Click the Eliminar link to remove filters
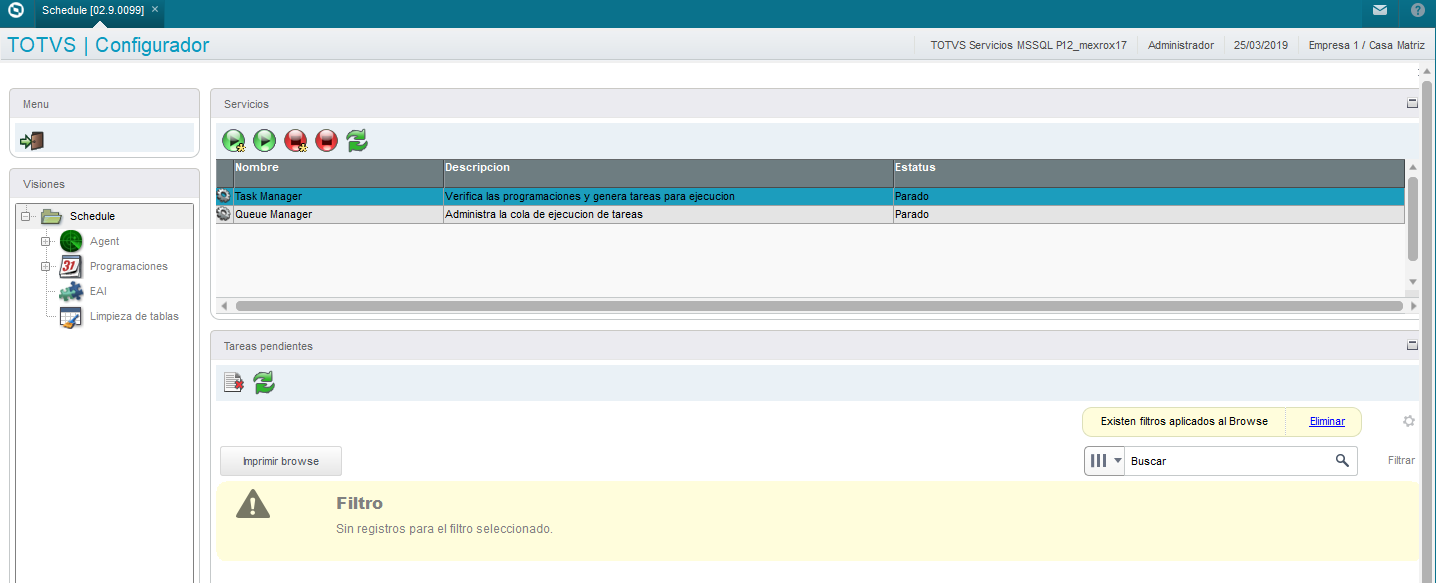 pos(1327,421)
